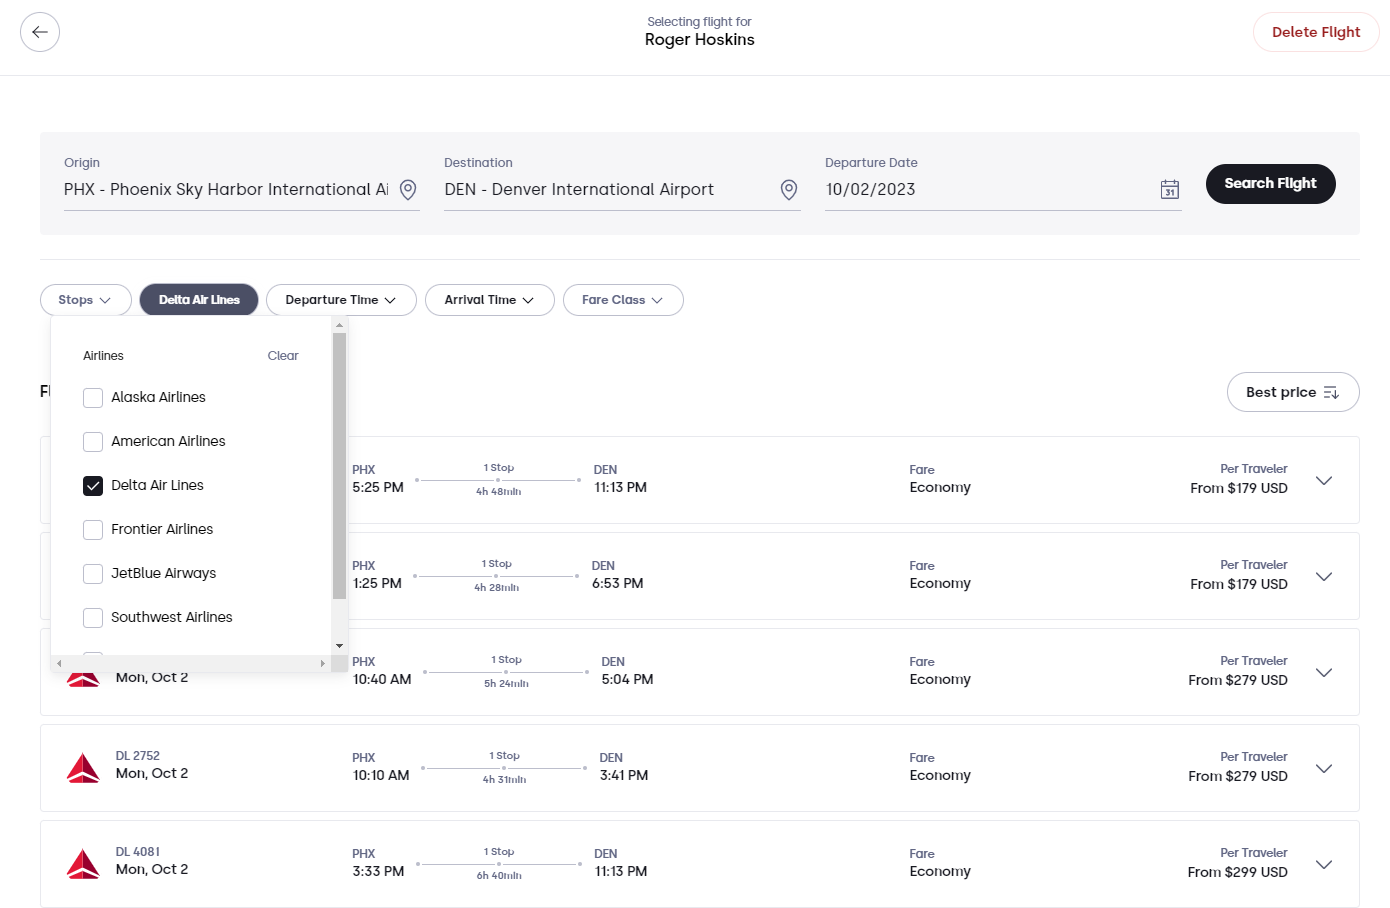Viewport: 1390px width, 908px height.
Task: Open the Fare Class filter dropdown
Action: pyautogui.click(x=623, y=300)
